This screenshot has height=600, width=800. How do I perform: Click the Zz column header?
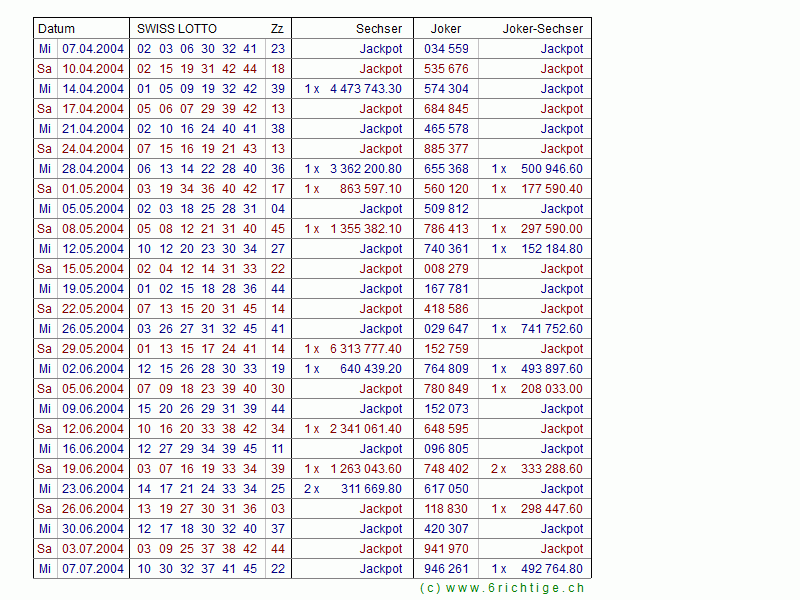(276, 29)
